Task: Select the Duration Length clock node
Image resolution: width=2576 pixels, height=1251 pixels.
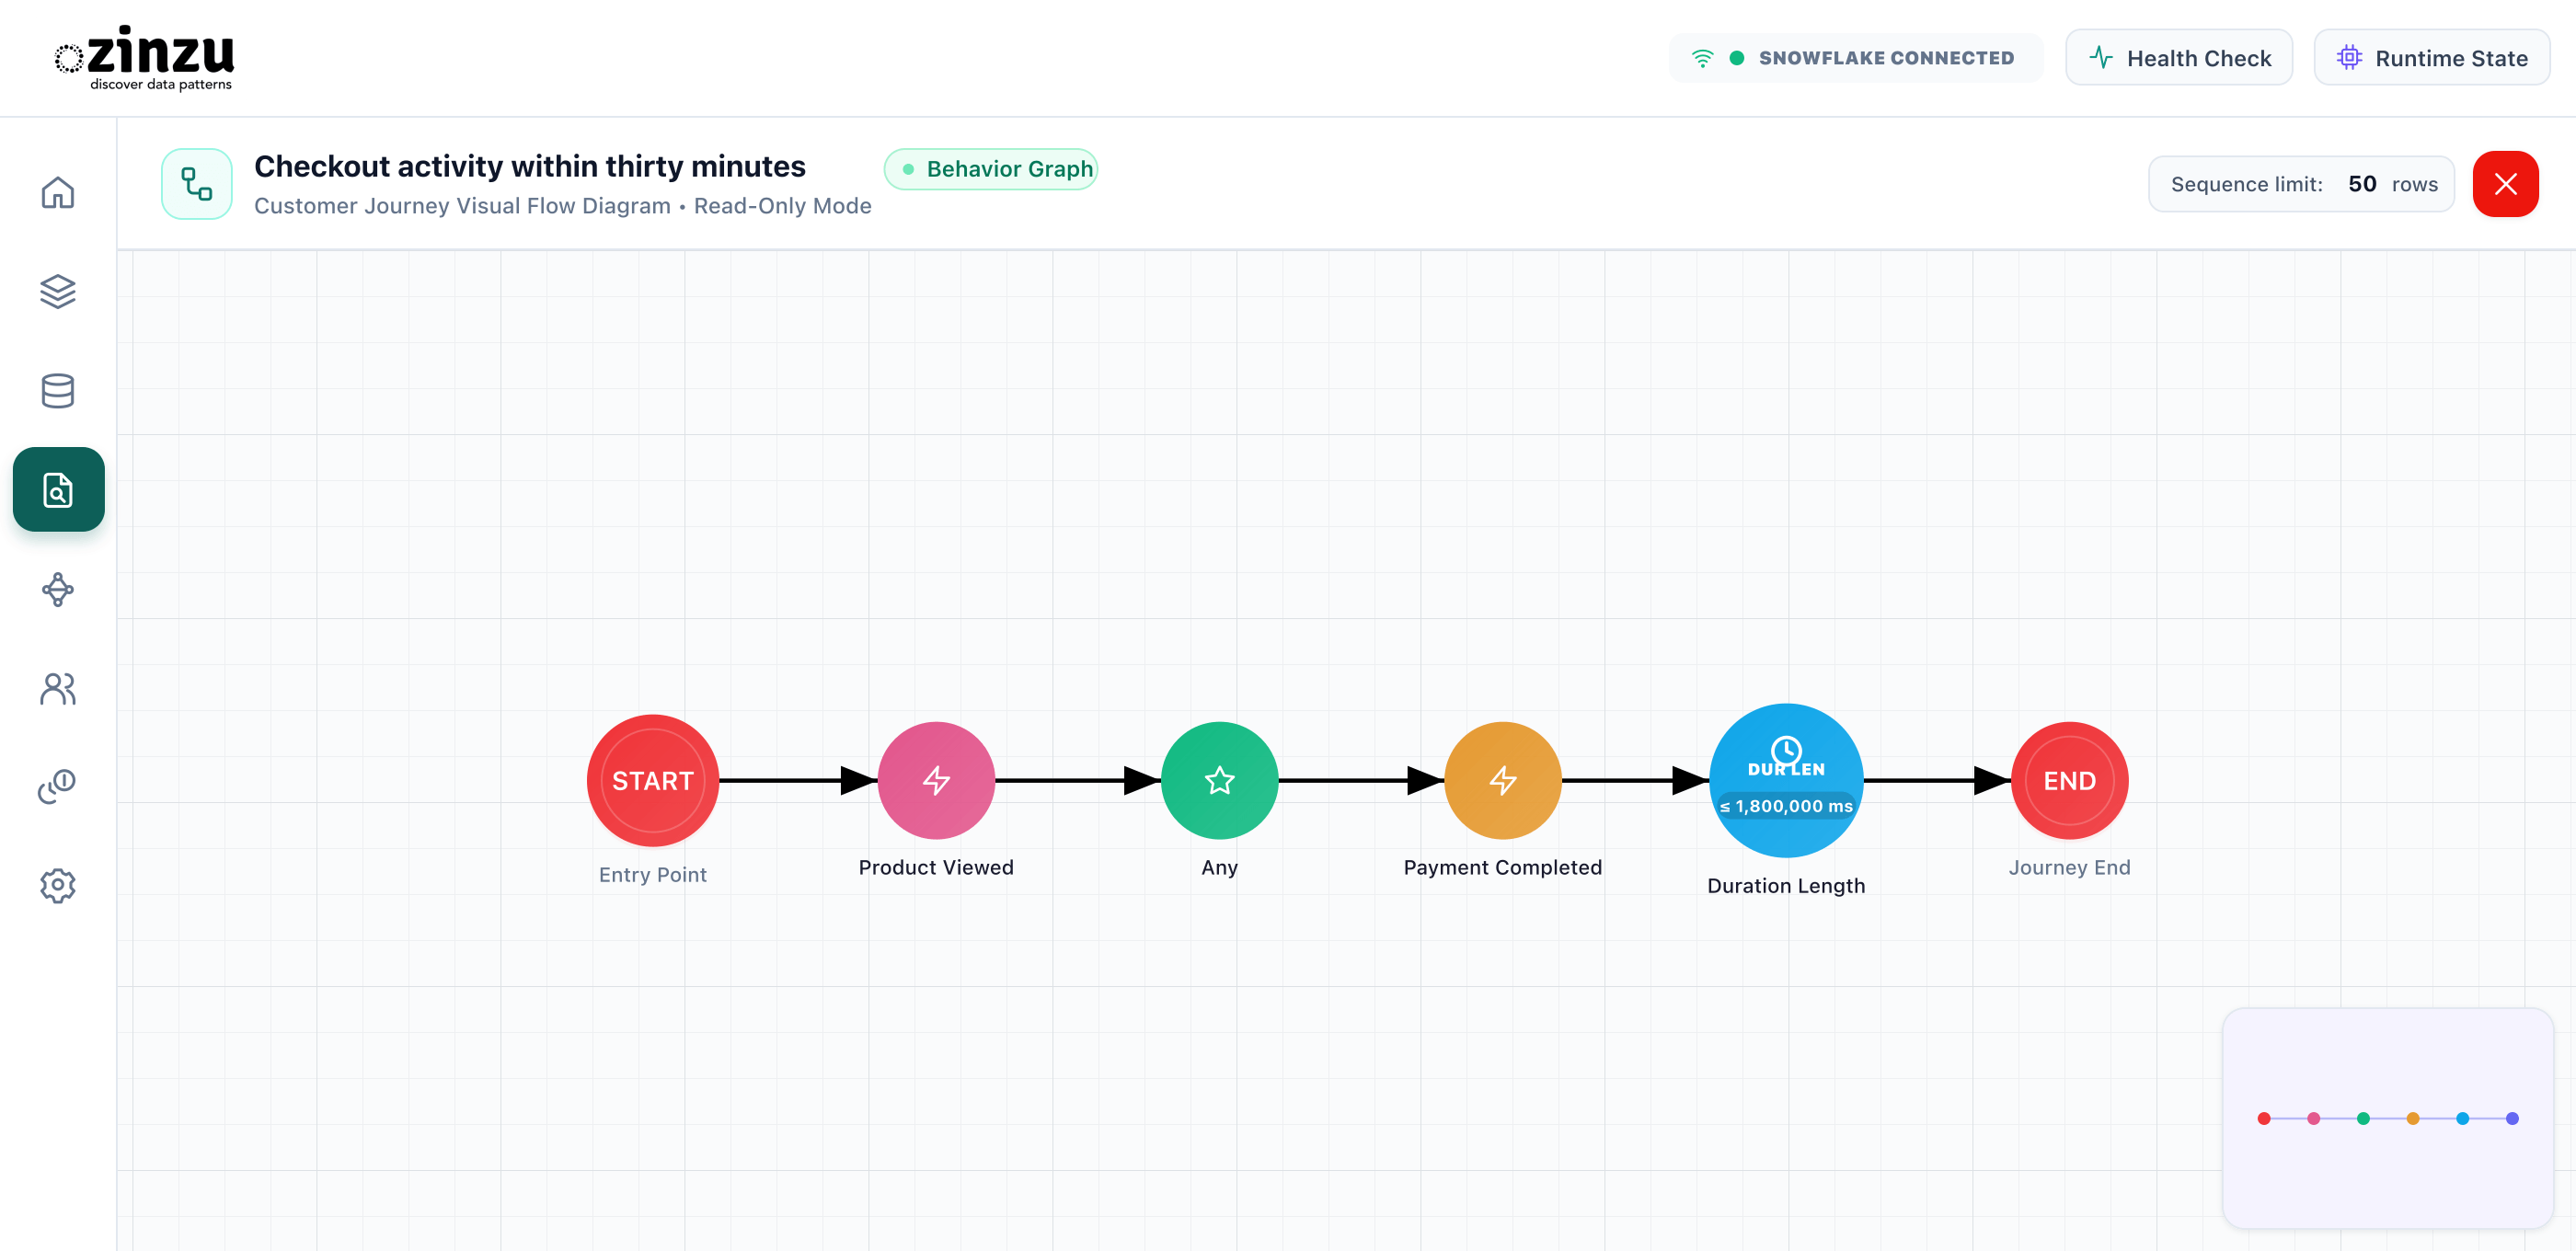Action: click(x=1786, y=780)
